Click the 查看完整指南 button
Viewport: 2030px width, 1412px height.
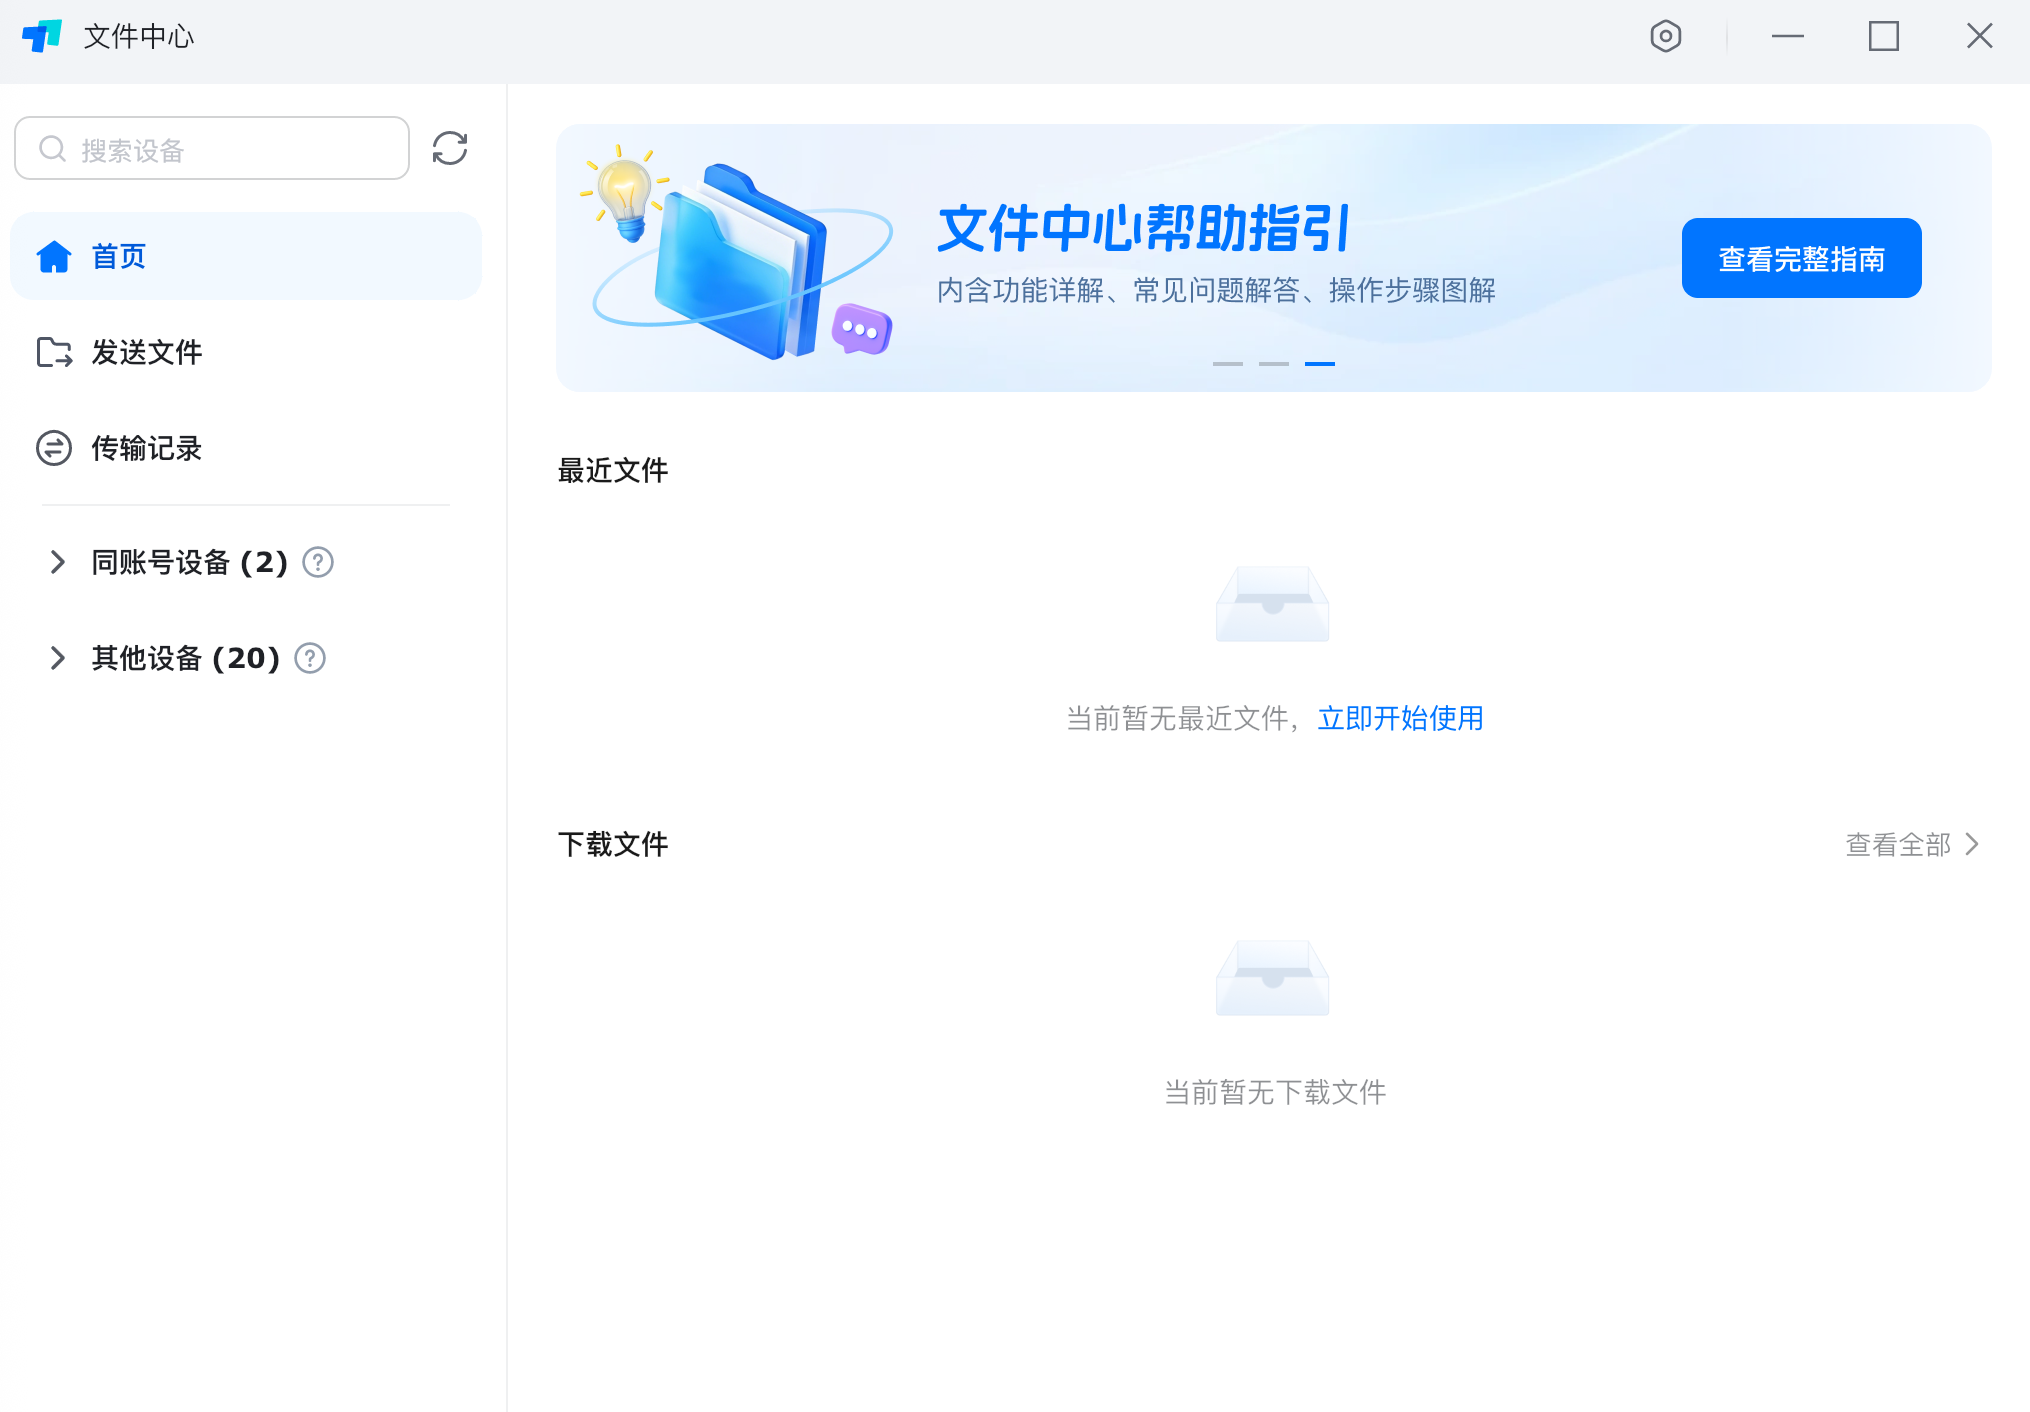pyautogui.click(x=1800, y=257)
